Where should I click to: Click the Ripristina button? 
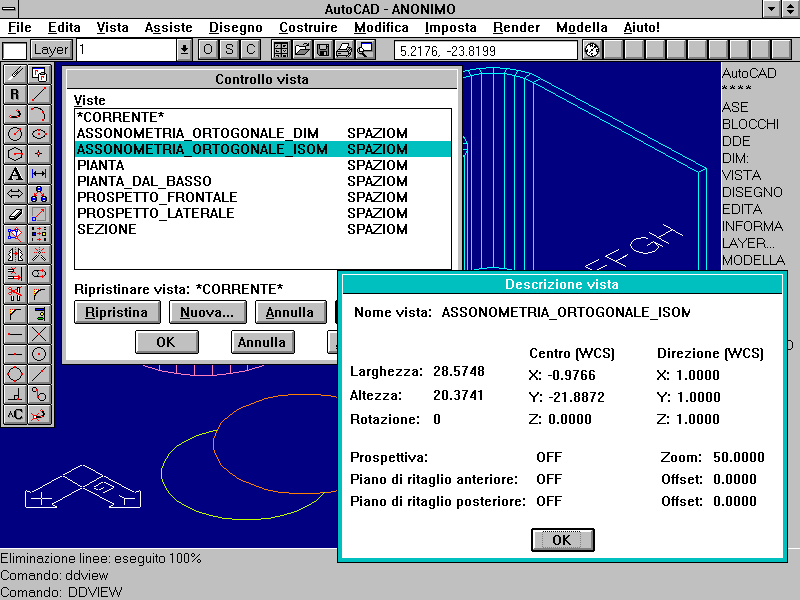[117, 312]
